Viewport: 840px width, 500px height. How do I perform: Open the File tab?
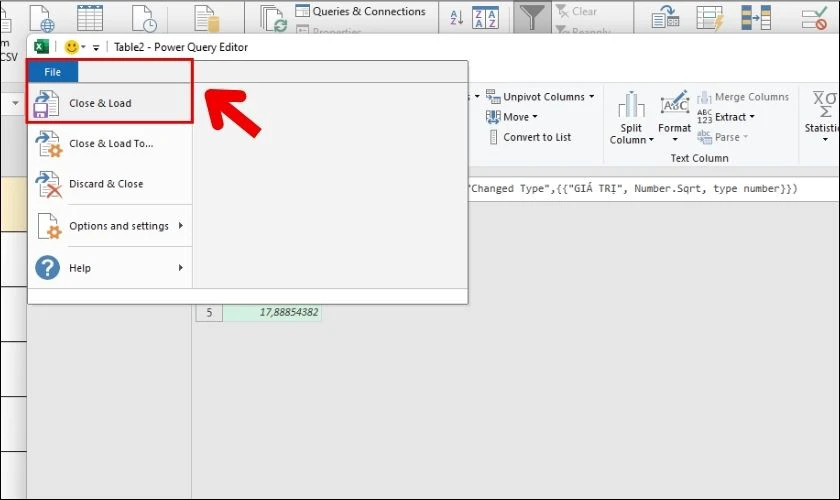click(x=52, y=72)
